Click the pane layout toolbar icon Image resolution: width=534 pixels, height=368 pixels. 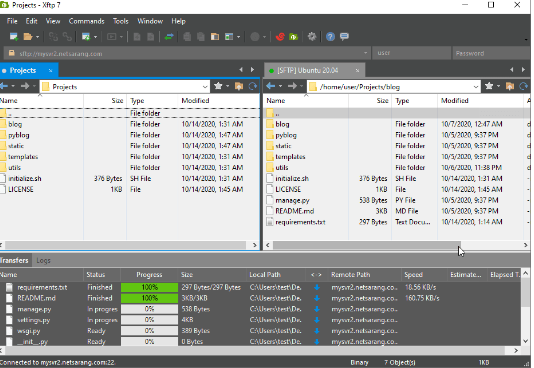click(x=215, y=36)
